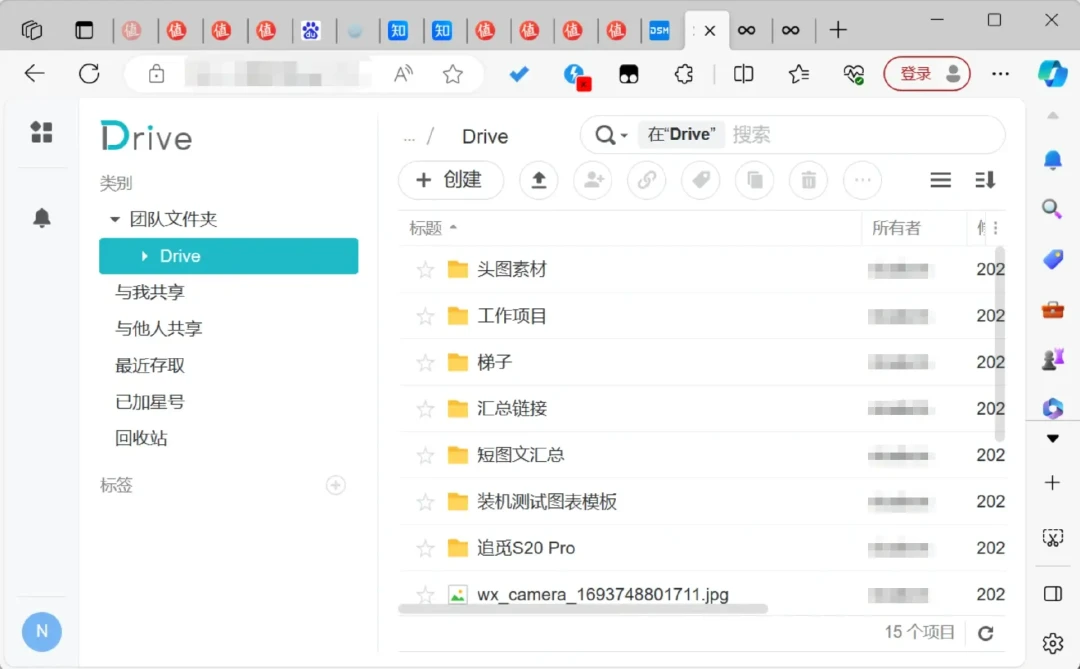Star the 装机测试图表模板 folder
Image resolution: width=1080 pixels, height=669 pixels.
tap(425, 502)
